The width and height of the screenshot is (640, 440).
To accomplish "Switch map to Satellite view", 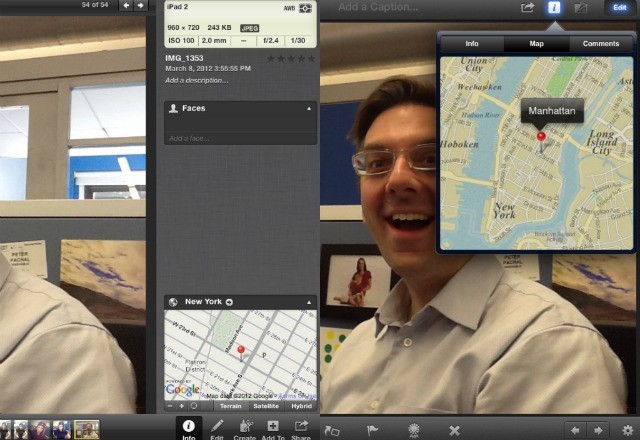I will (266, 406).
